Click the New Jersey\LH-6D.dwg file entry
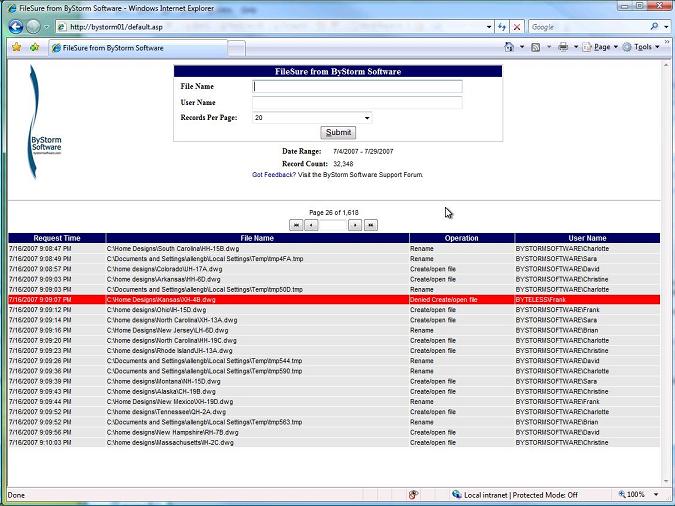 point(167,331)
